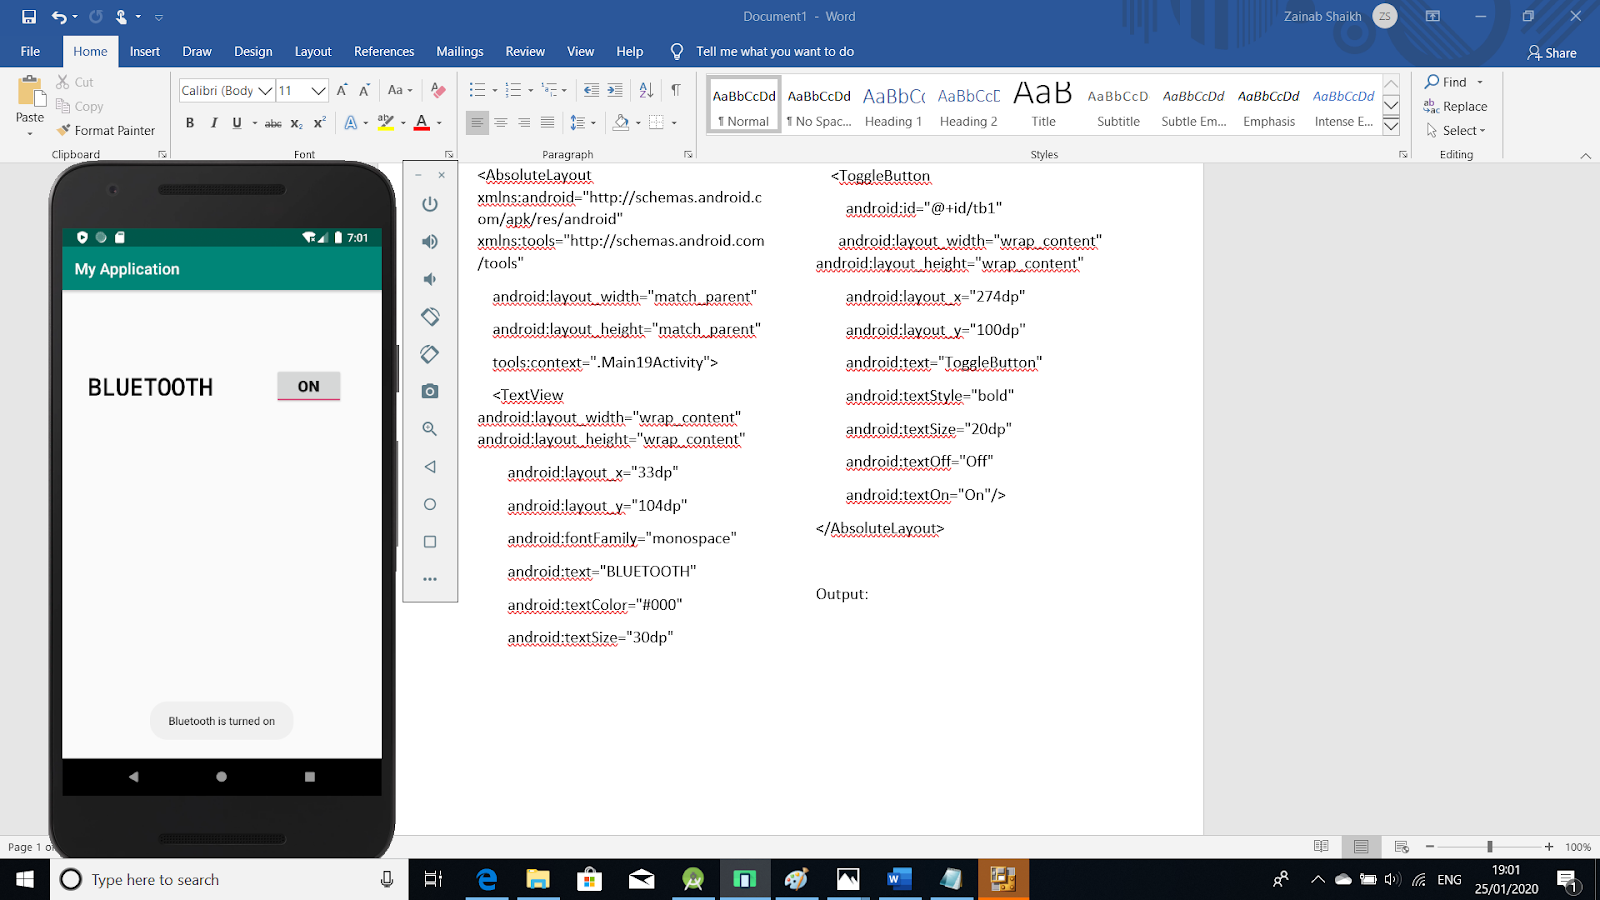Screen dimensions: 1600x900
Task: Power button on emulator toolbar
Action: (430, 204)
